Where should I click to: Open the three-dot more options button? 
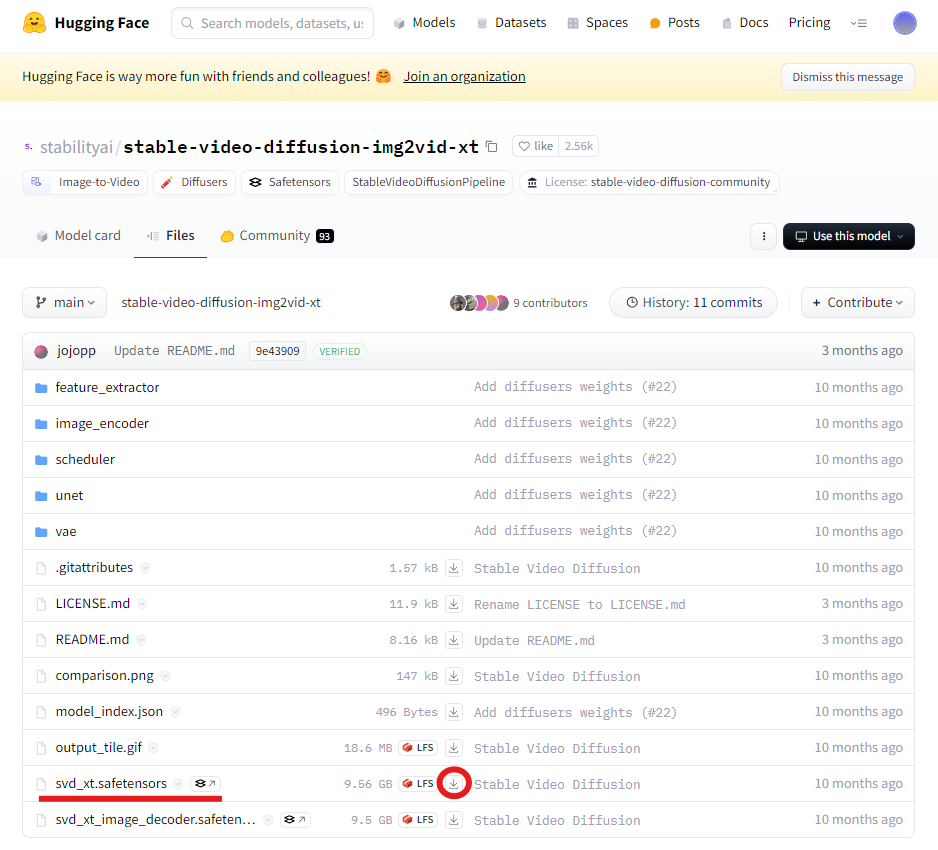click(x=763, y=236)
